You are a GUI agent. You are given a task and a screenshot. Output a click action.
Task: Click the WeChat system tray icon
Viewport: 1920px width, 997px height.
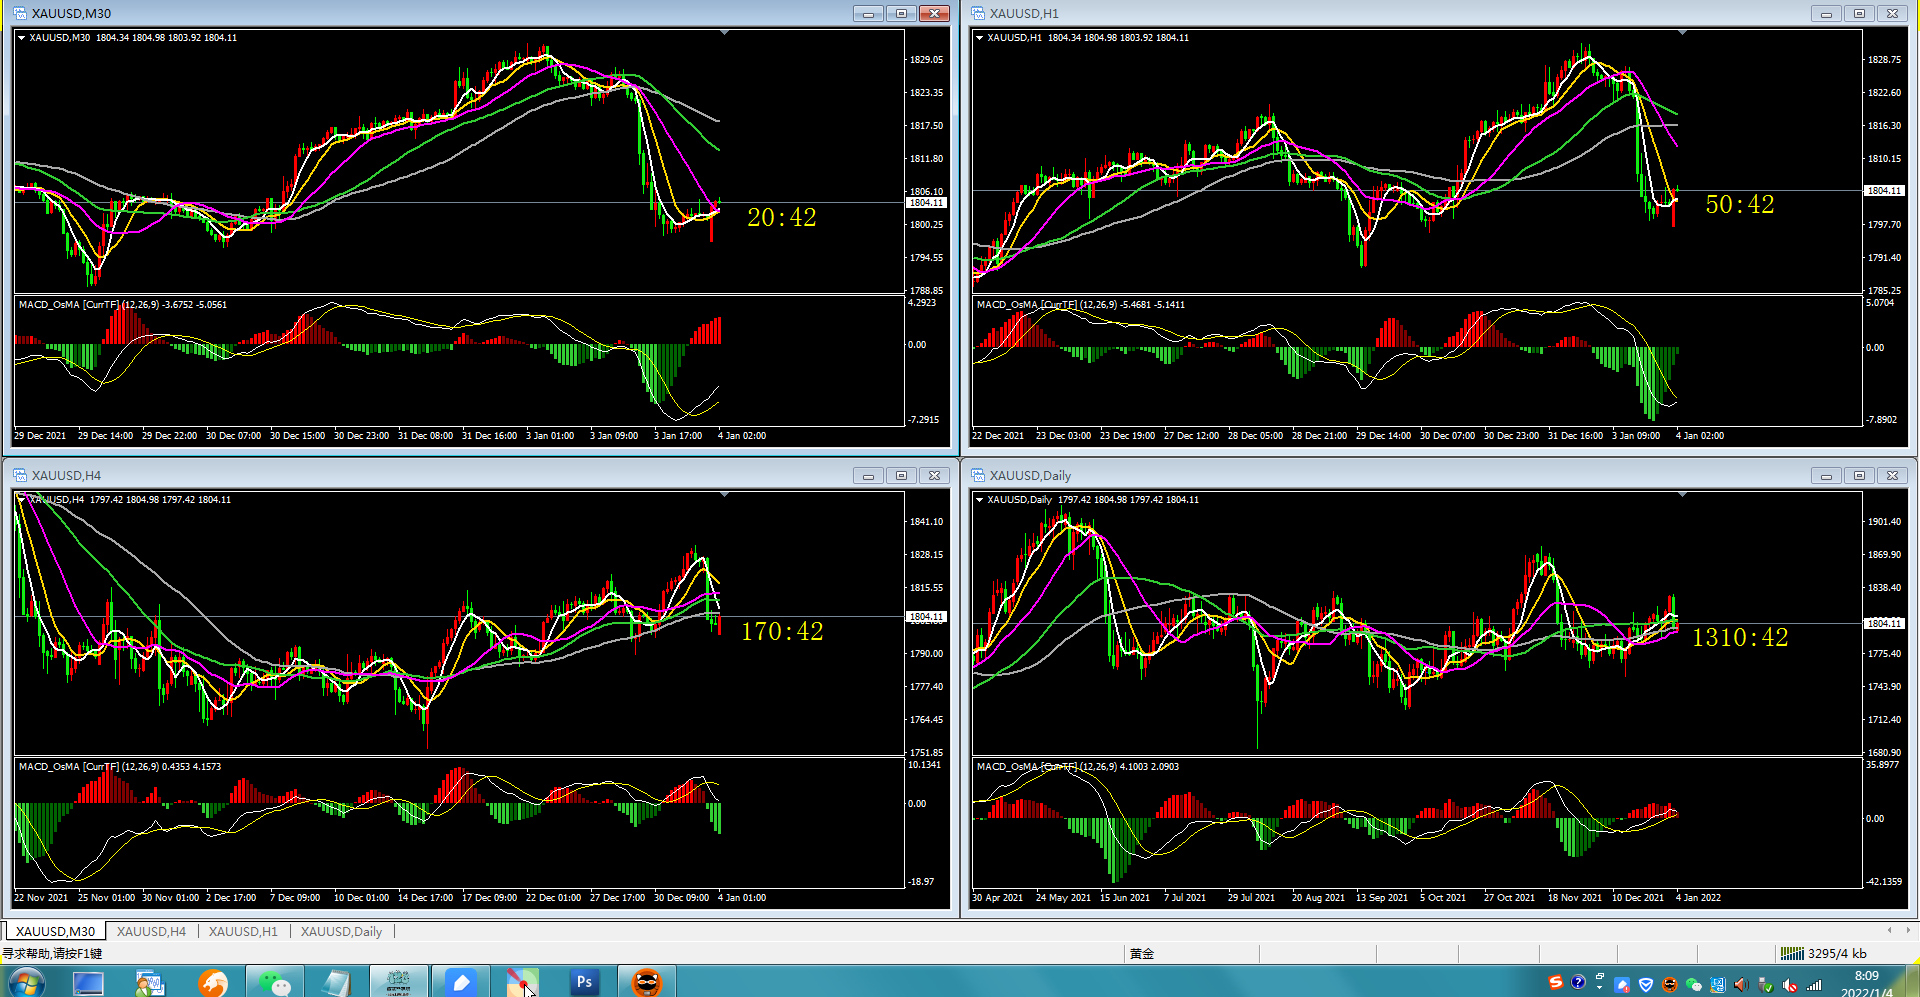click(1694, 984)
